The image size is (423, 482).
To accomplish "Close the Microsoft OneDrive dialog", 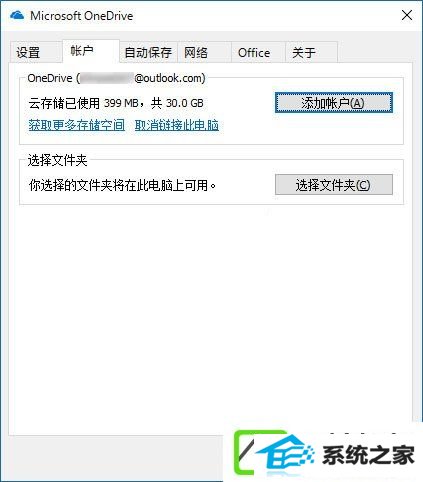I will pos(407,15).
